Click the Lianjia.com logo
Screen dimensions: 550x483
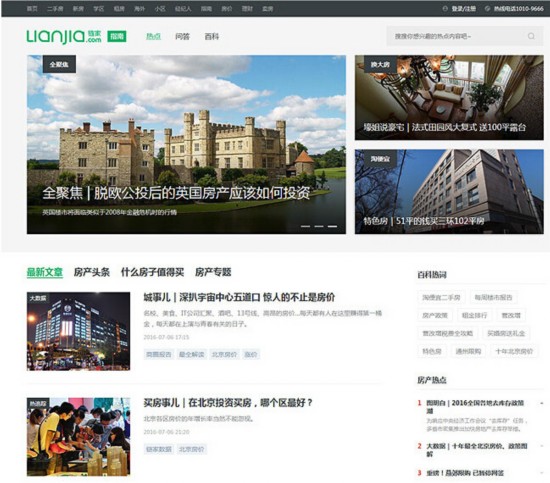(64, 36)
